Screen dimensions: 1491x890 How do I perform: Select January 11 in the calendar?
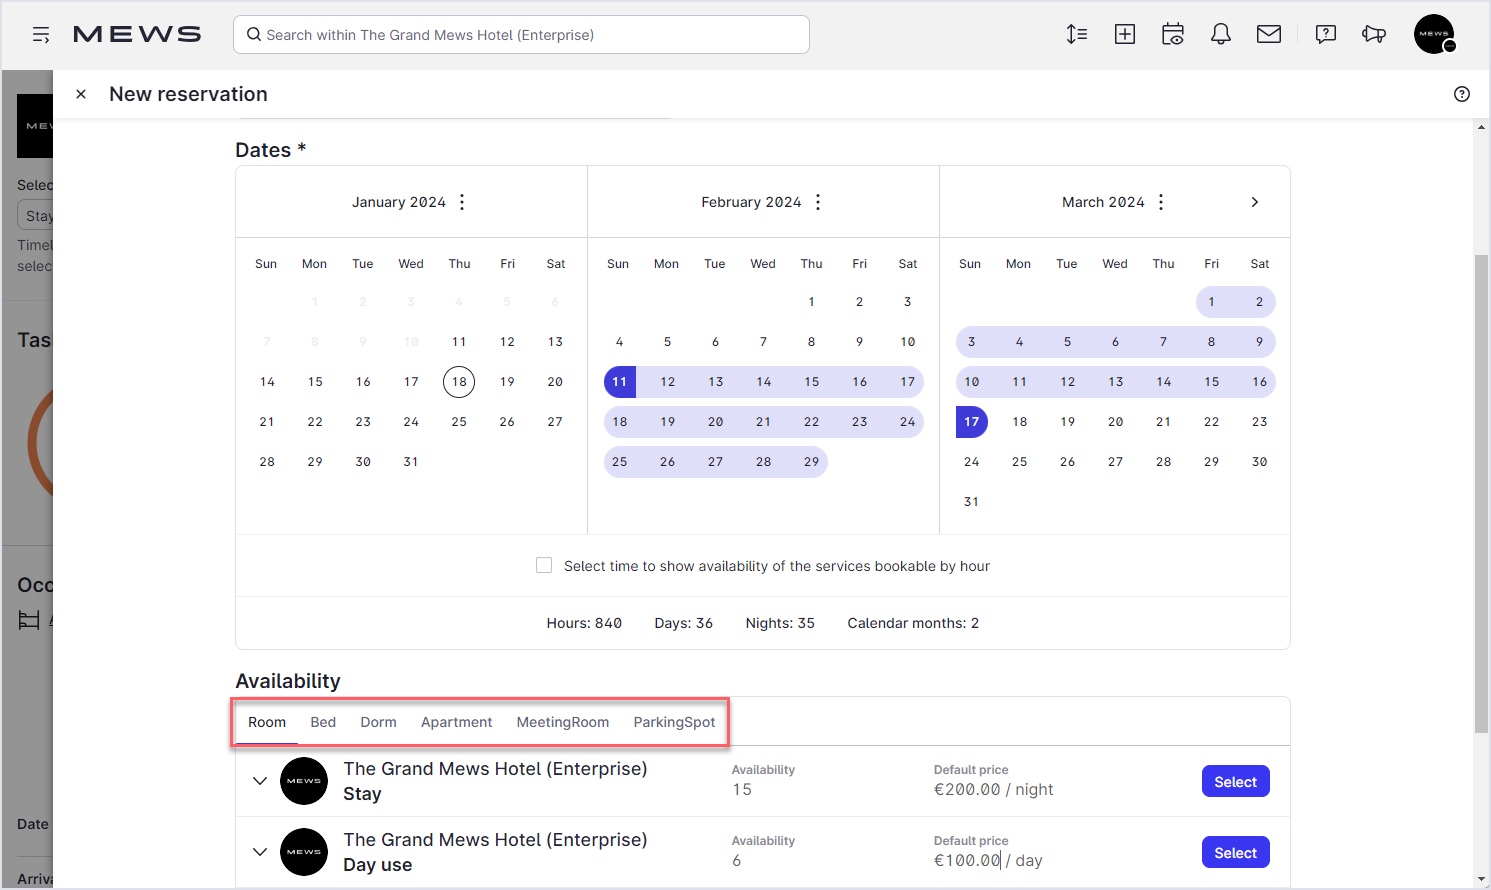pos(459,342)
